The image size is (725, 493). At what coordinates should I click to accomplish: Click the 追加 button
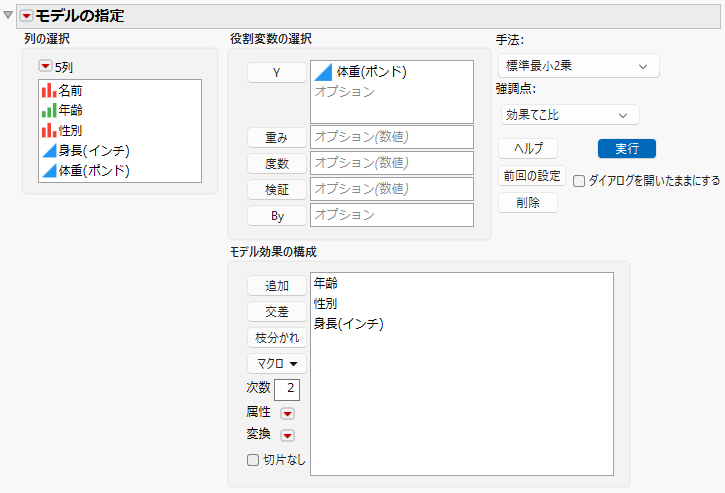[x=276, y=285]
